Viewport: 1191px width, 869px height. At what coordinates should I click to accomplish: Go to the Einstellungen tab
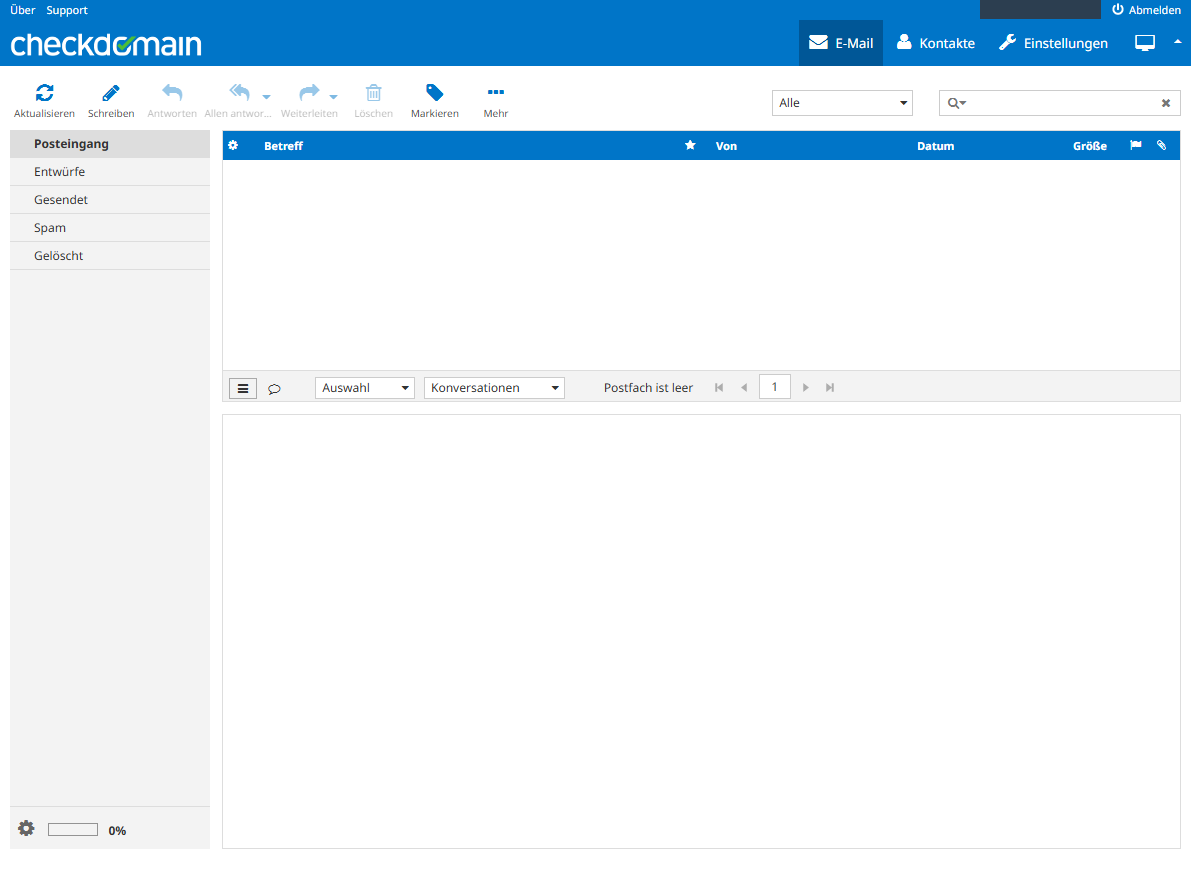point(1053,43)
